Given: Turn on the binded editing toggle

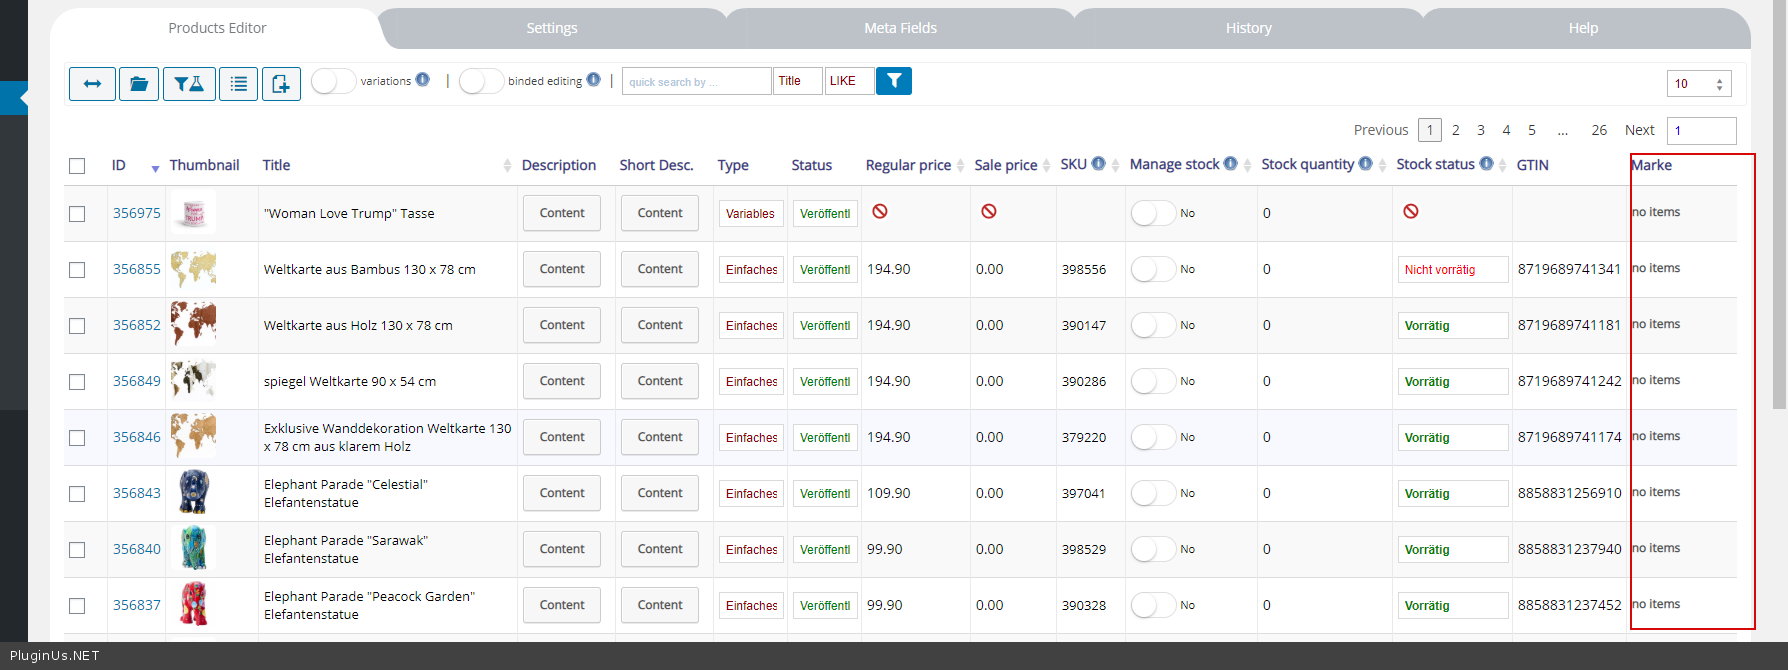Looking at the screenshot, I should 481,81.
